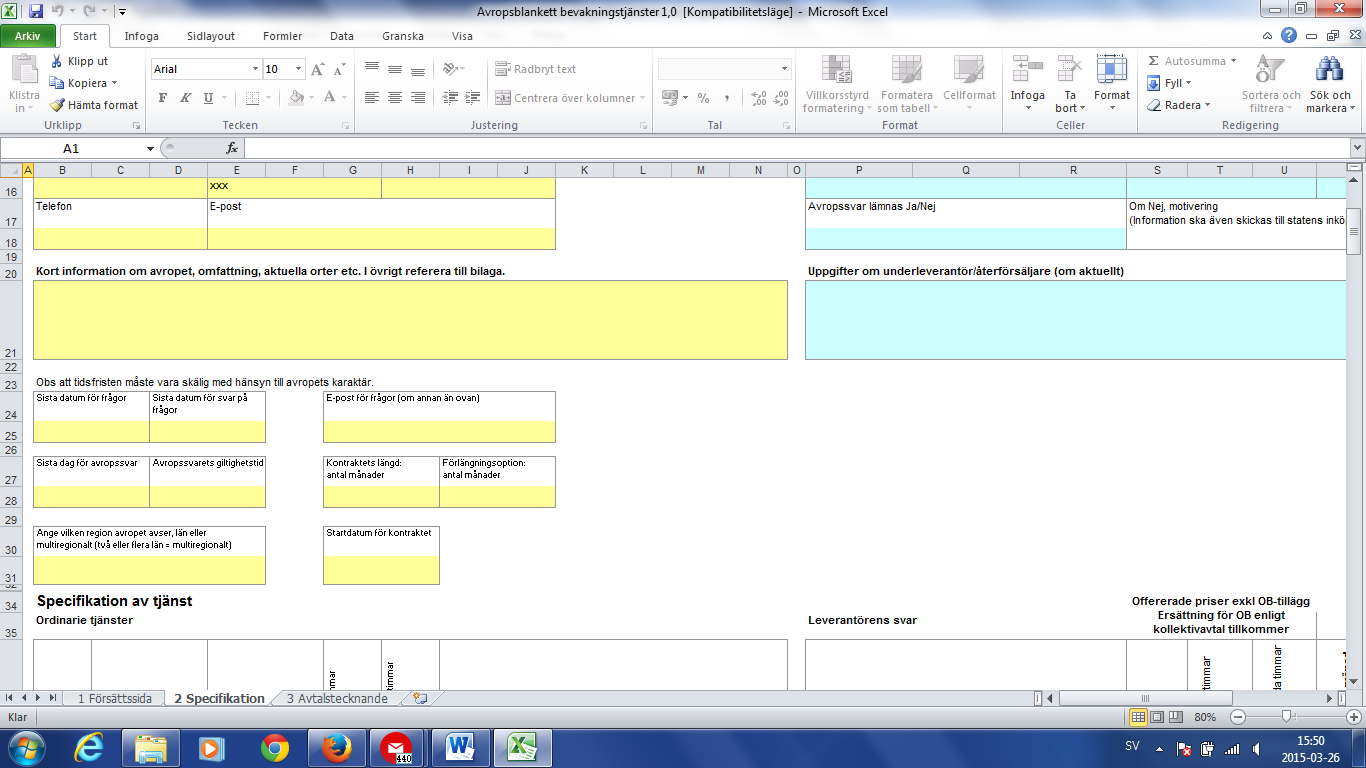Open Formatera som tabell gallery
1366x768 pixels.
pos(905,84)
